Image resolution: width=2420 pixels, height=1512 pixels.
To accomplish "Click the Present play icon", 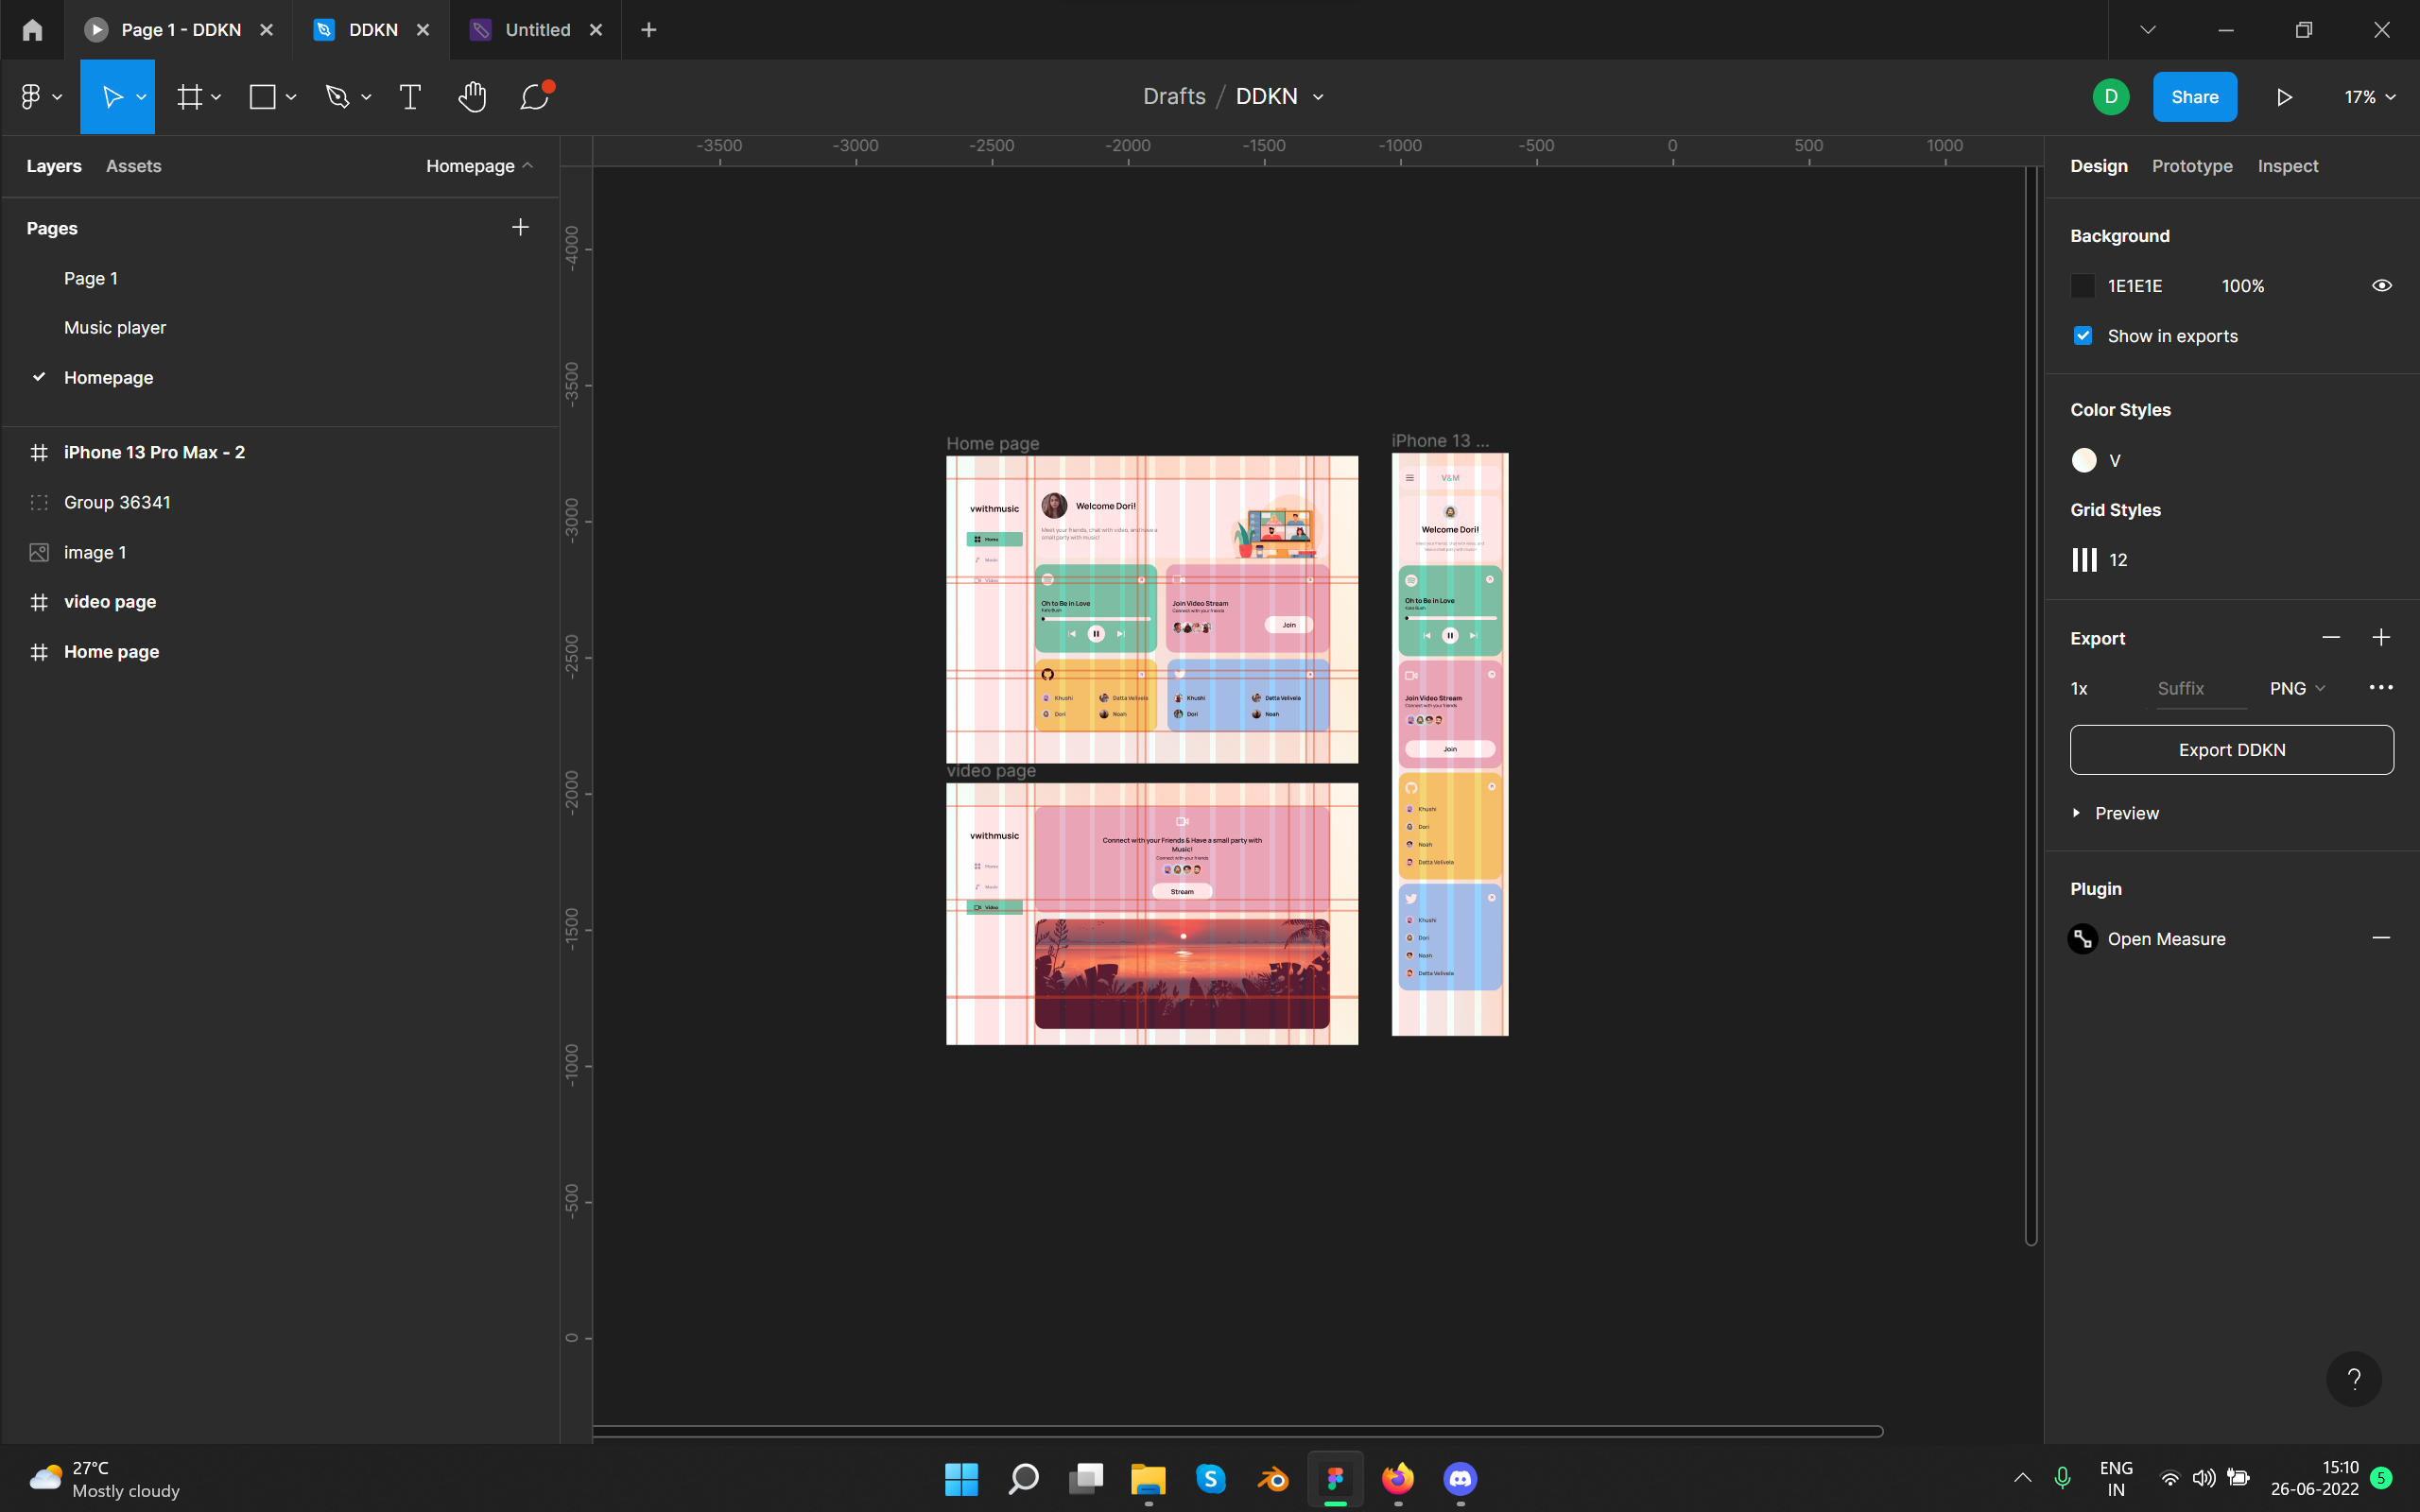I will [2284, 97].
